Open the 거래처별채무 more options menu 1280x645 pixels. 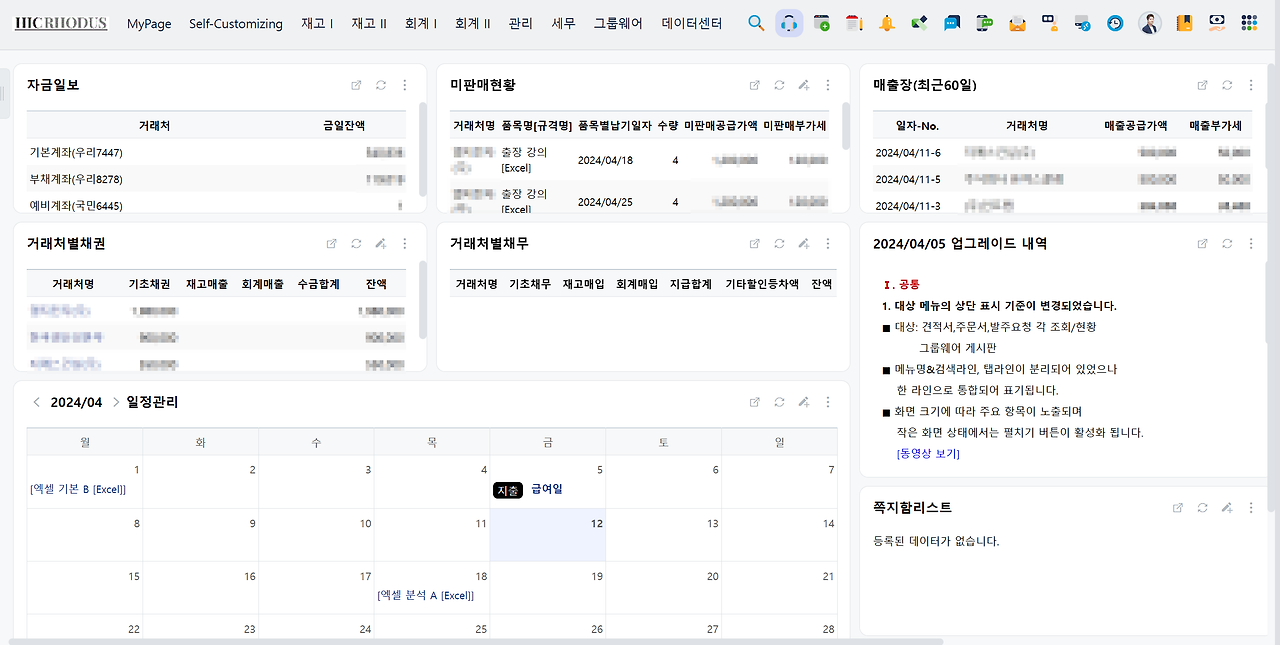(x=828, y=243)
